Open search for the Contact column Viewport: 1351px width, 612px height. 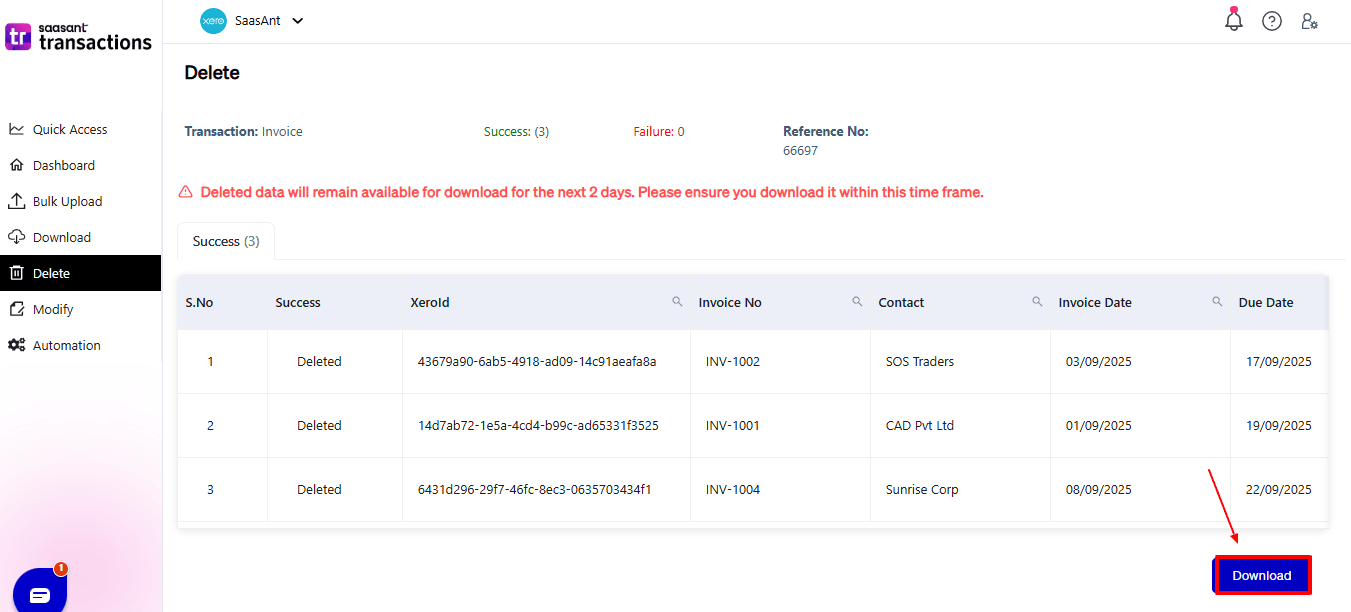point(1037,300)
